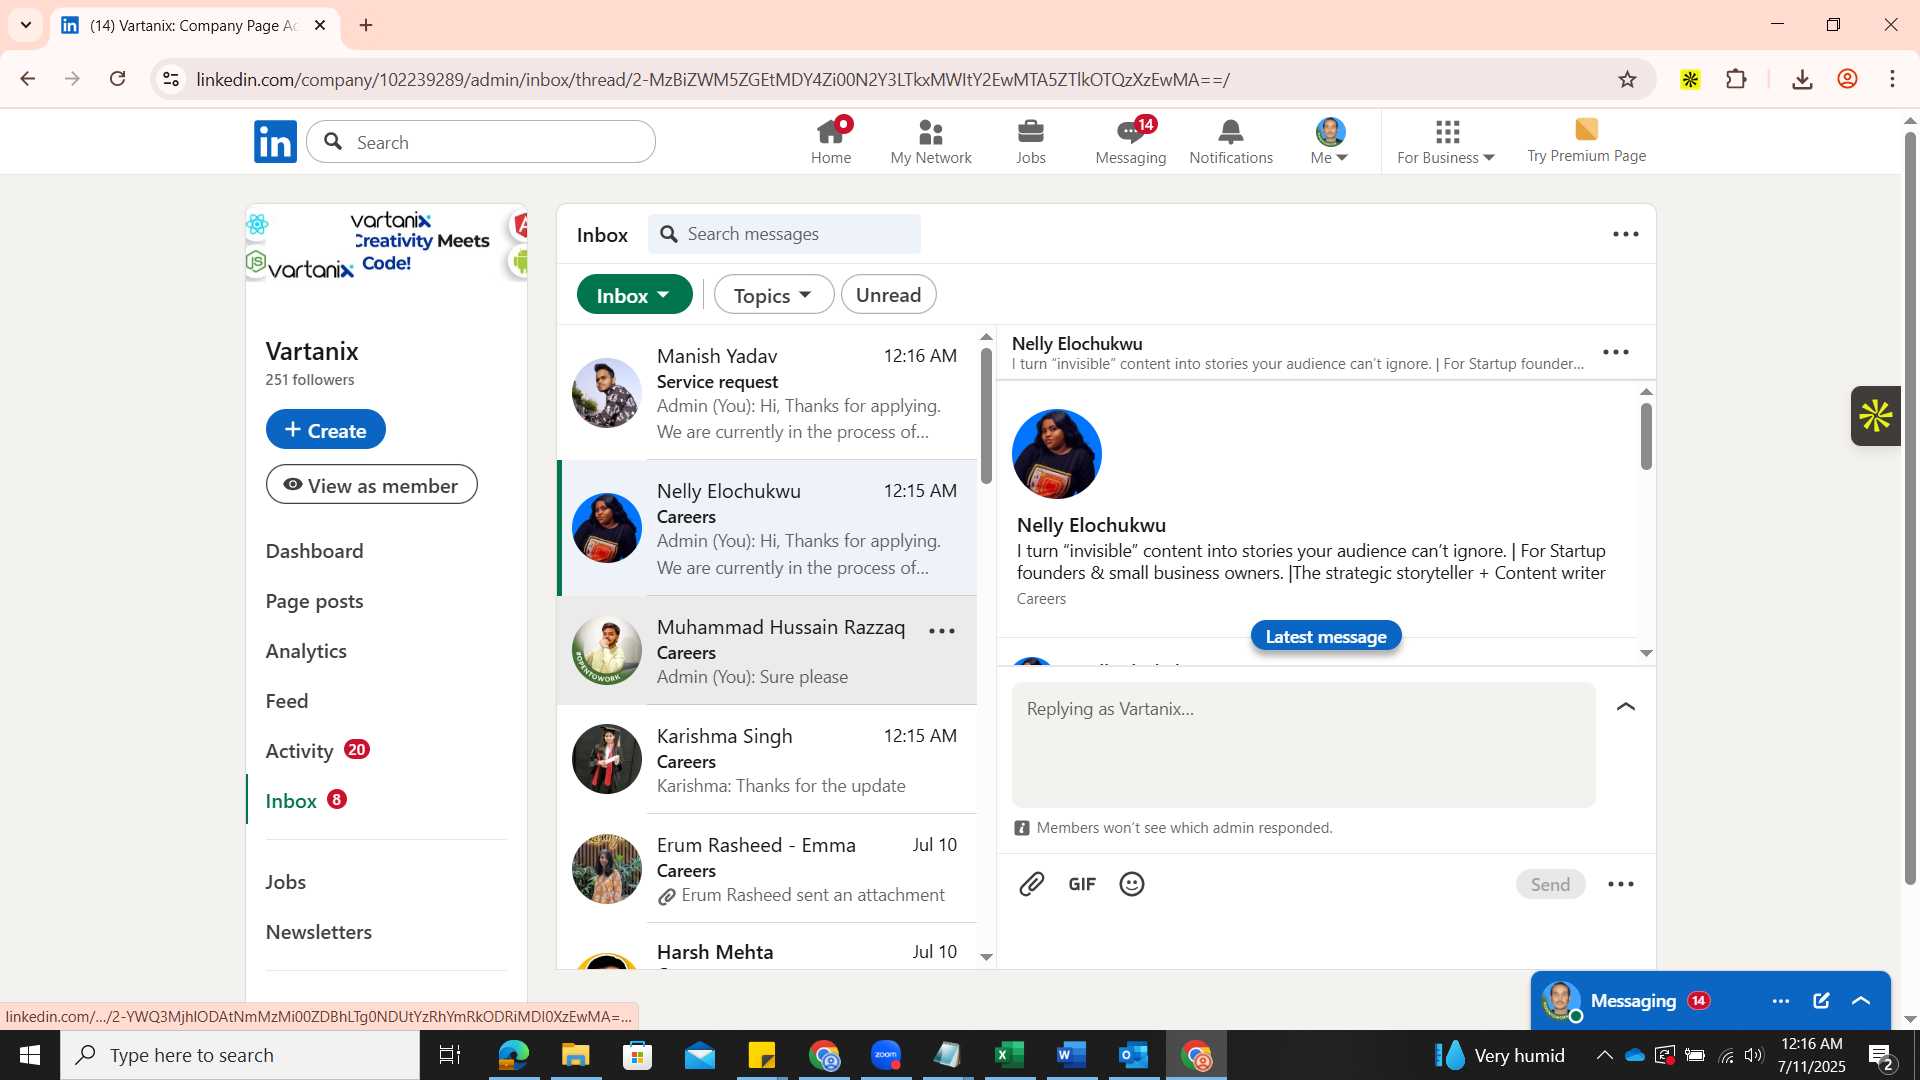This screenshot has height=1080, width=1920.
Task: Expand the Me profile menu
Action: tap(1330, 141)
